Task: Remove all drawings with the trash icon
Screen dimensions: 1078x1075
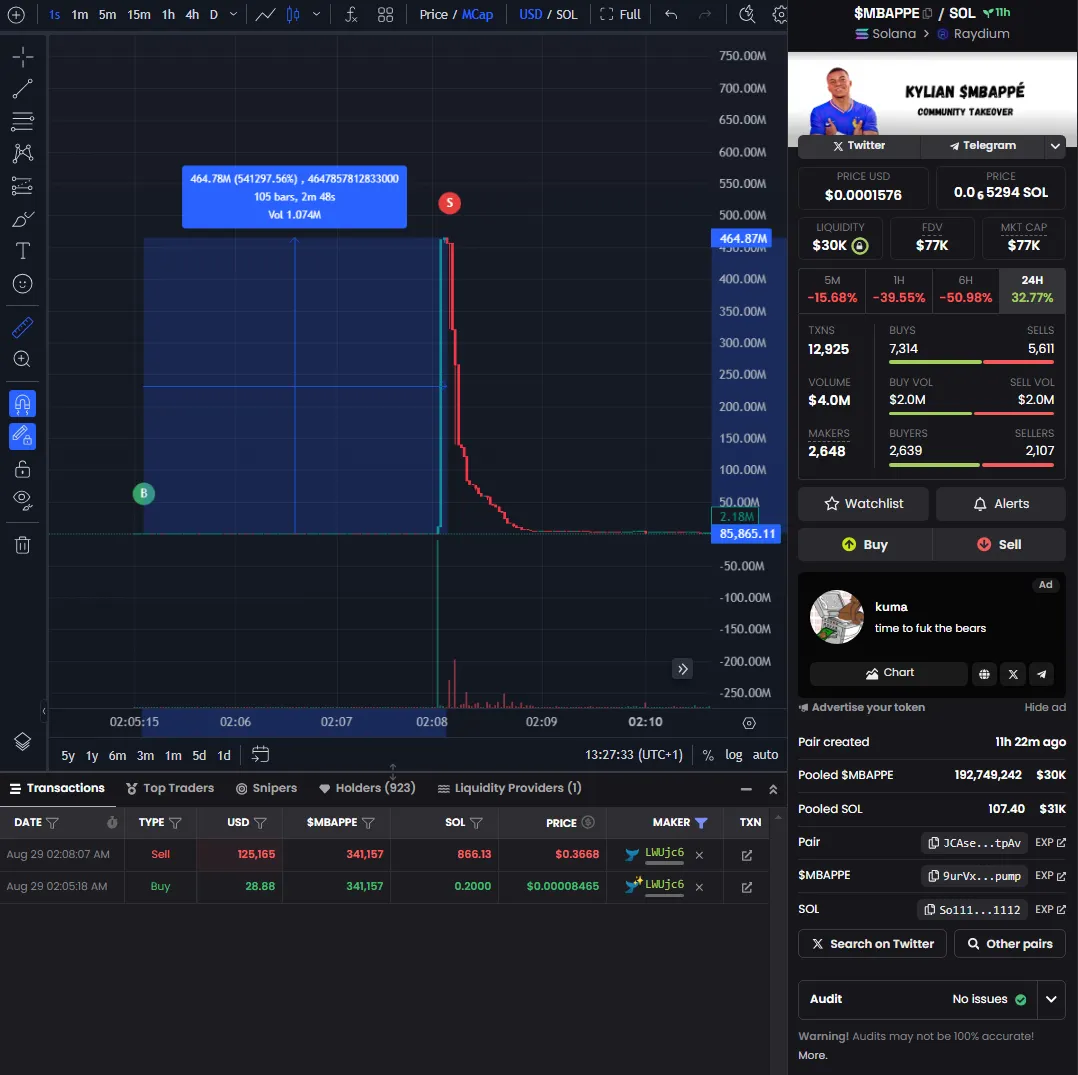Action: pos(22,544)
